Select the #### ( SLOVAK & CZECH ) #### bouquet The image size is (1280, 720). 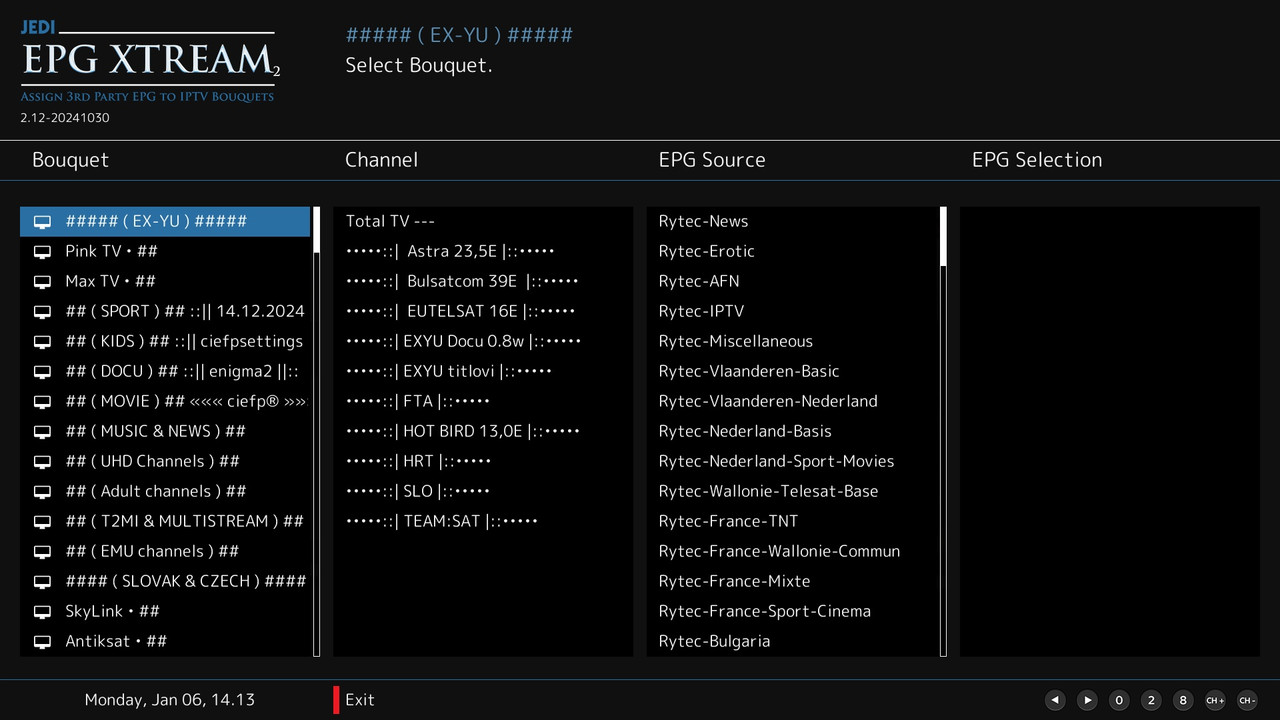pyautogui.click(x=165, y=581)
